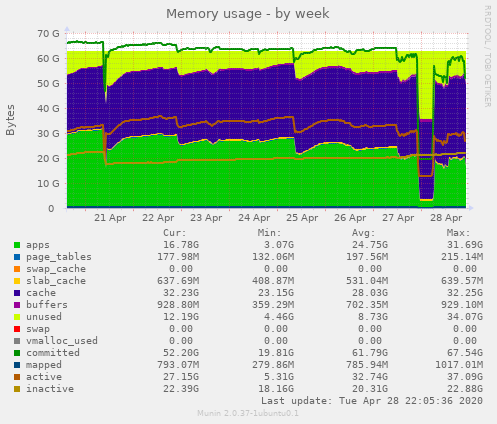
Task: Click the '50 G' y-axis tick label
Action: (x=48, y=83)
